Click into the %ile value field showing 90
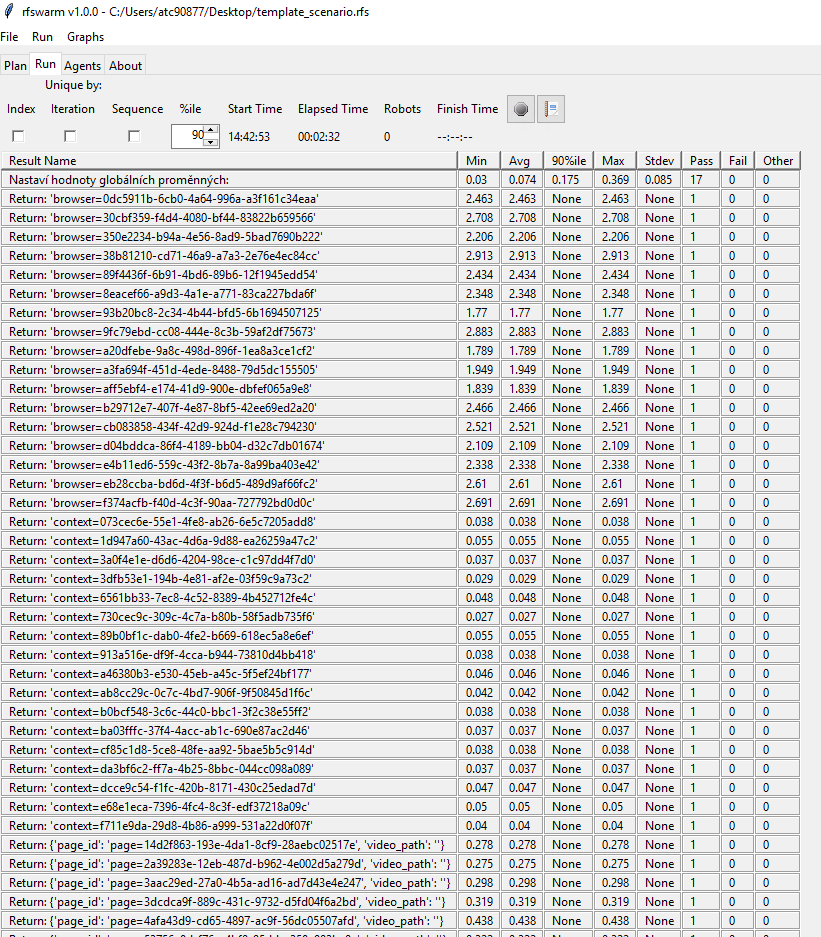 (x=188, y=136)
